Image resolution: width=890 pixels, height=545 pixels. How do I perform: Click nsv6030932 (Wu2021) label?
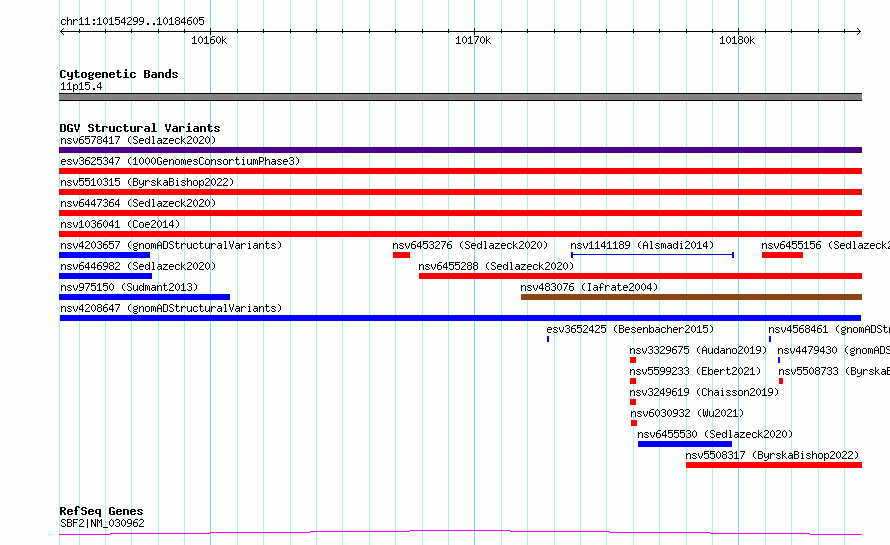click(x=687, y=413)
